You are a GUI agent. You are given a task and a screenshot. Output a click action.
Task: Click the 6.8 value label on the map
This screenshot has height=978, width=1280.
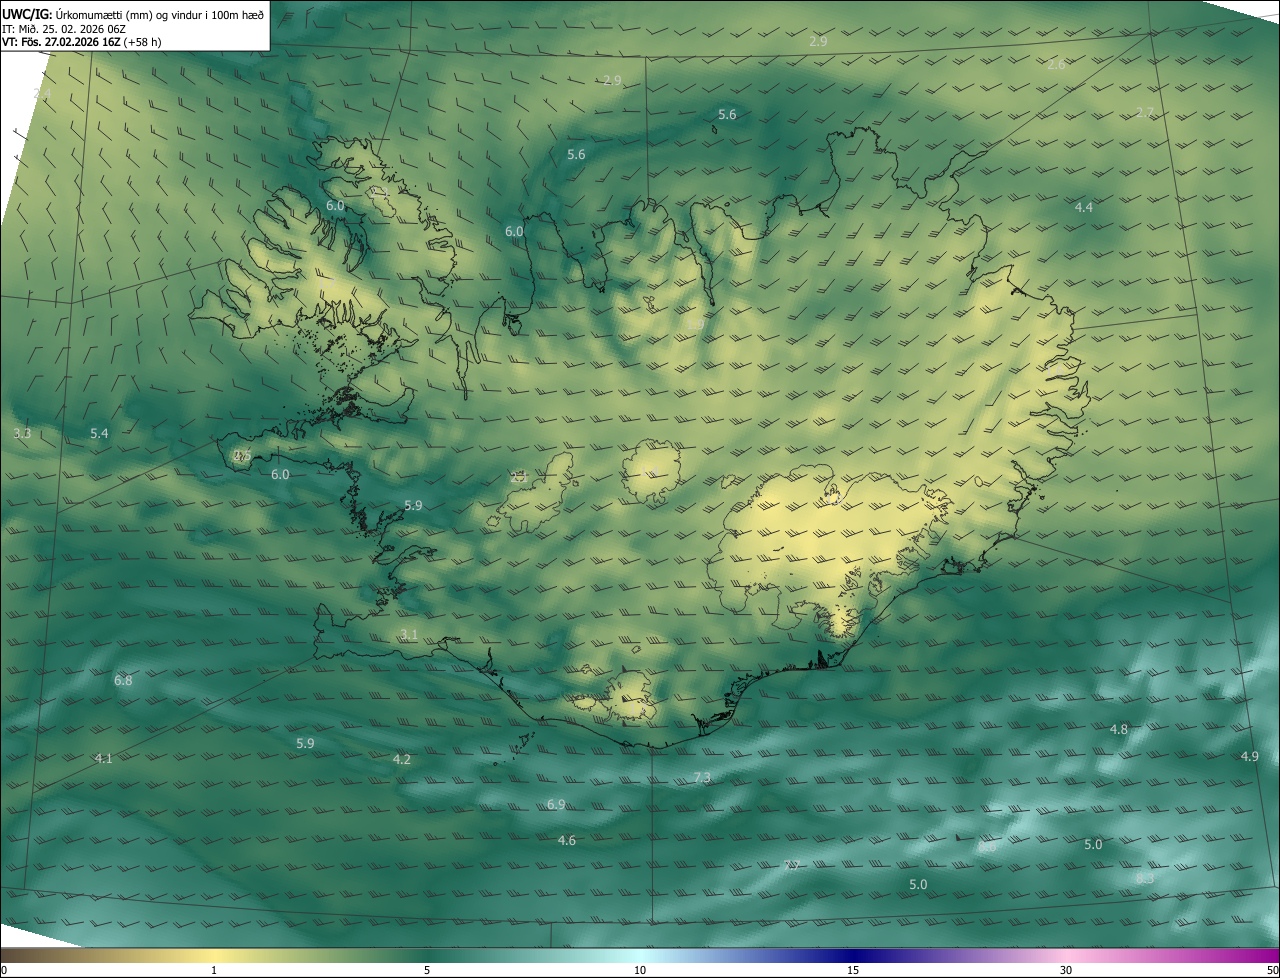123,680
